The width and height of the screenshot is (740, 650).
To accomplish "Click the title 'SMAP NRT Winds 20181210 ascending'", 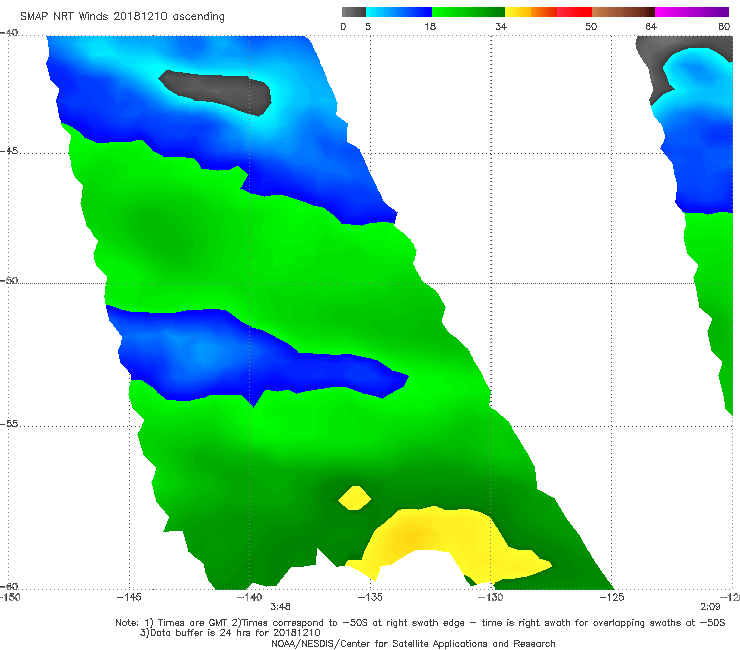I will tap(122, 16).
